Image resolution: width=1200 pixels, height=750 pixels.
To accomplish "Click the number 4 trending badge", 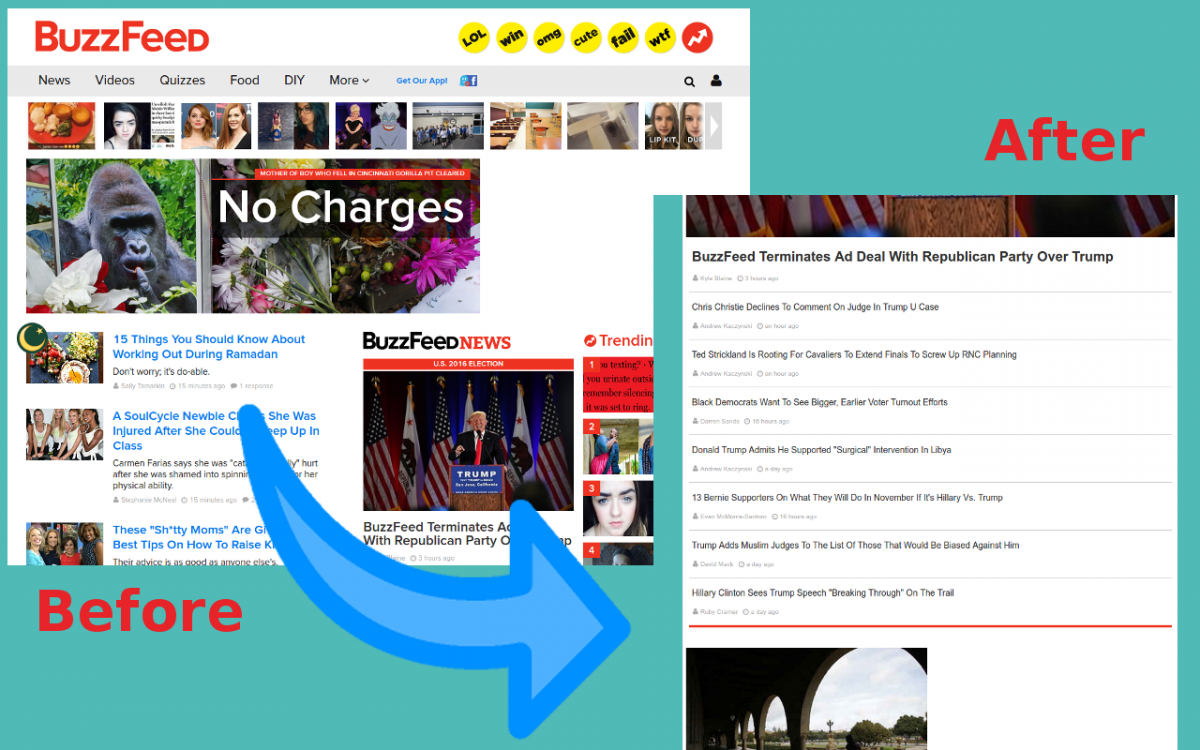I will coord(591,550).
